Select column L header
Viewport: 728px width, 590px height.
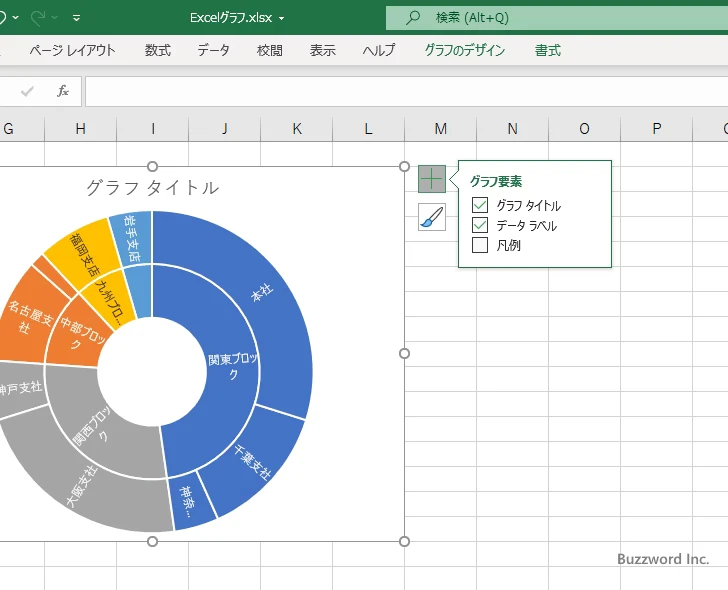tap(369, 129)
